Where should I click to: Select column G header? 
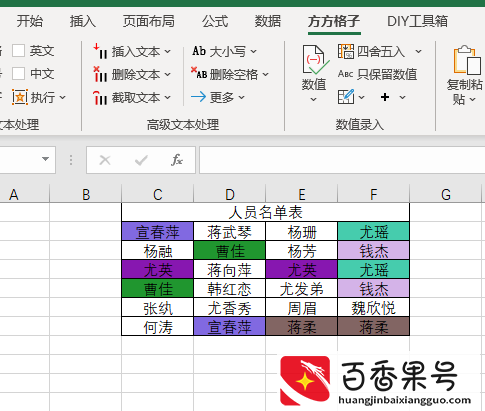(446, 194)
